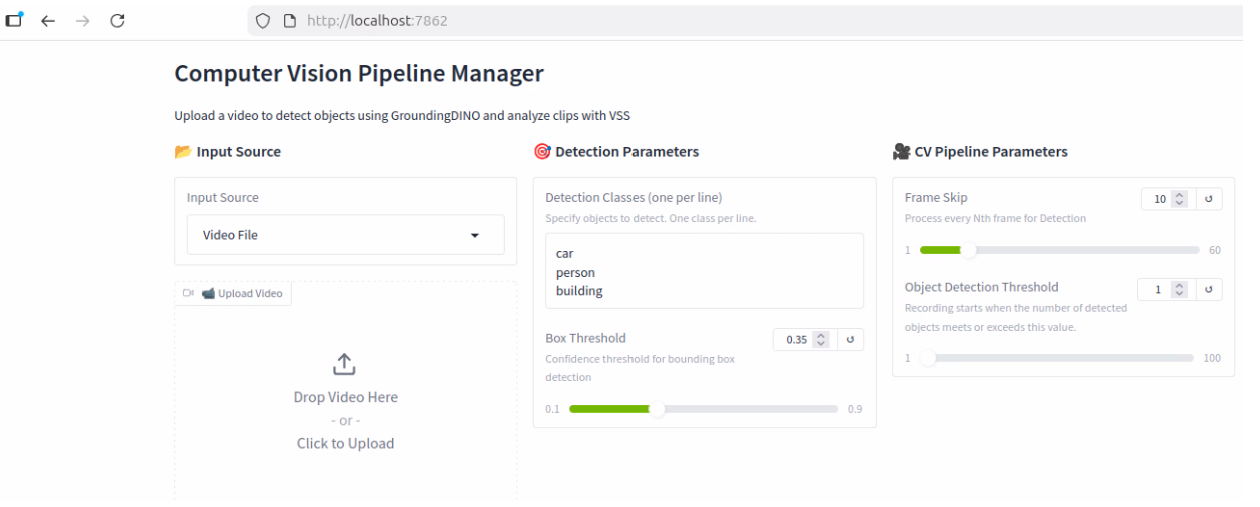Click the view-tabs icon at the browser's top left
1260x507 pixels.
[x=14, y=20]
